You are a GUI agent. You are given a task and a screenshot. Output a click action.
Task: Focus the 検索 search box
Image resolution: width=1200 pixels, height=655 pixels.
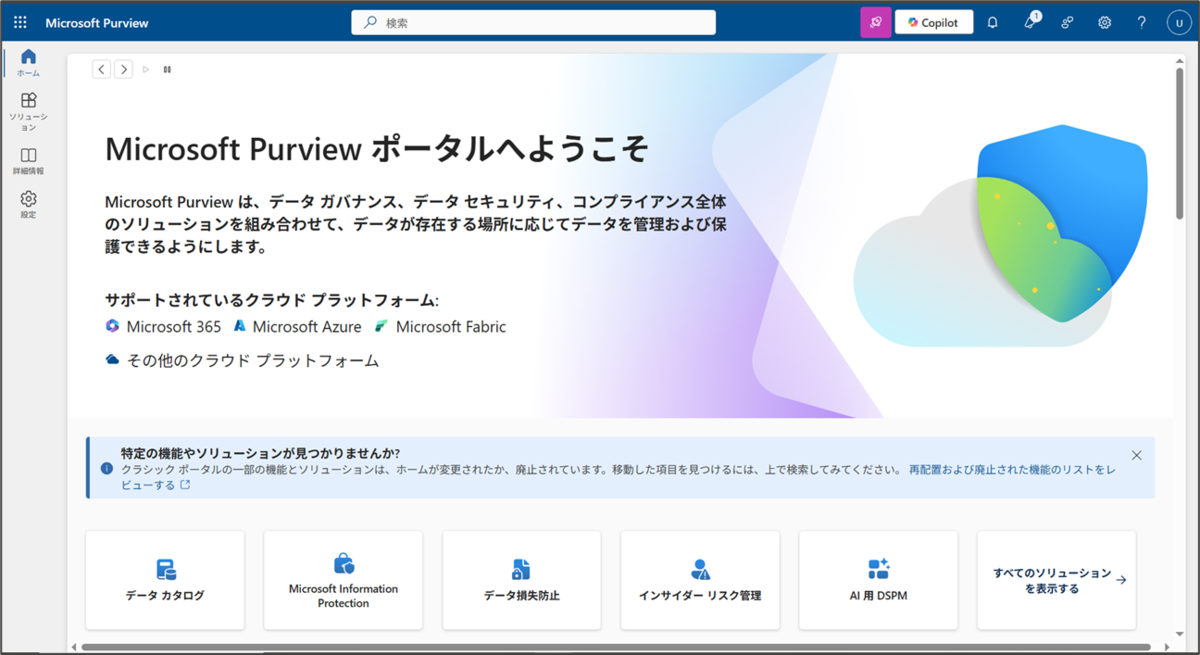[x=533, y=22]
